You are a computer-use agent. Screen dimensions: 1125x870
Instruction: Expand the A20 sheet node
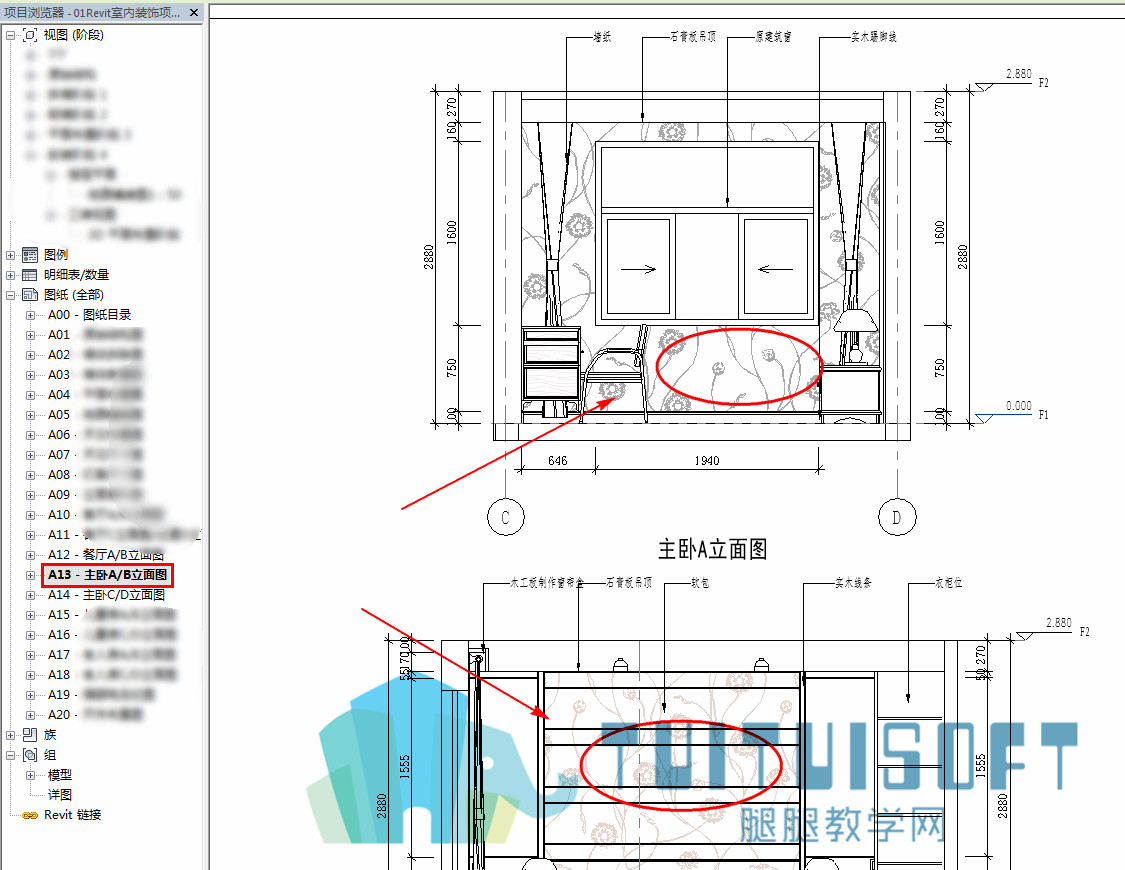(30, 714)
